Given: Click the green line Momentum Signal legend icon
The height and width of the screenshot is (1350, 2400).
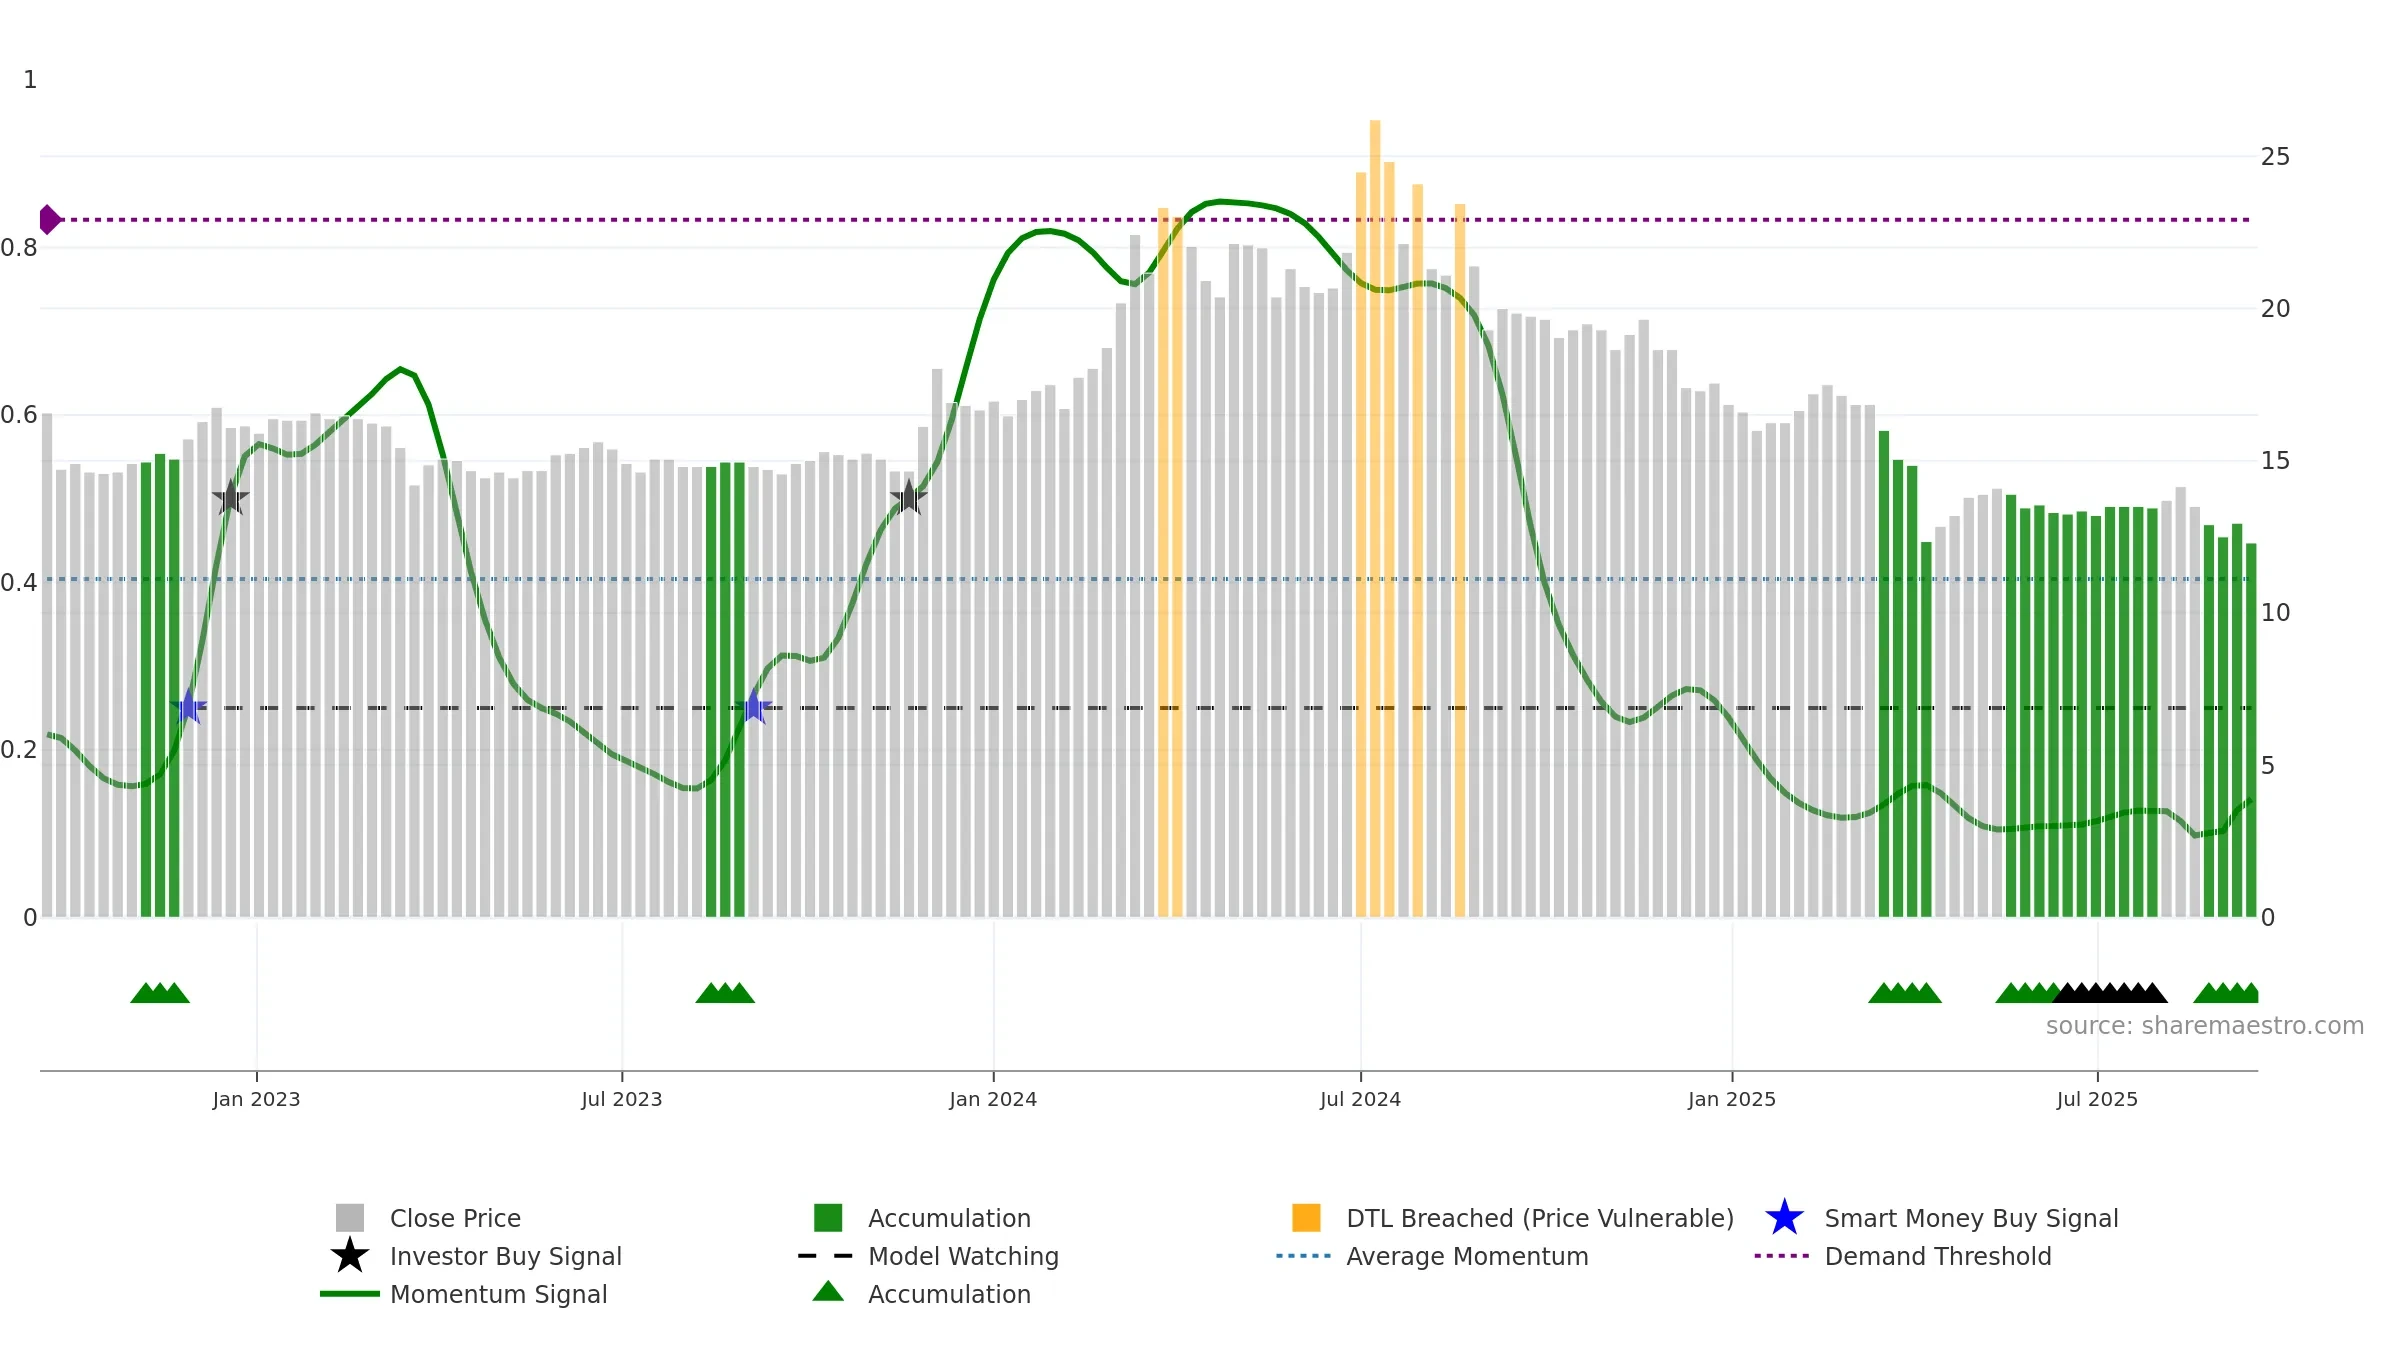Looking at the screenshot, I should pyautogui.click(x=350, y=1294).
